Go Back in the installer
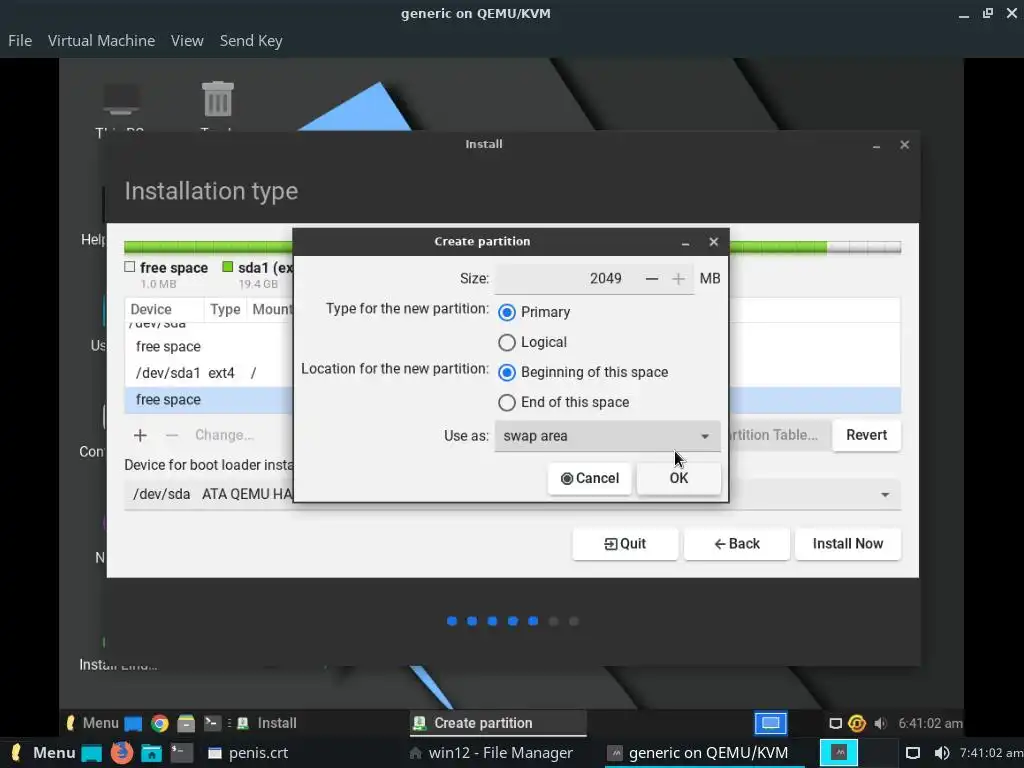Image resolution: width=1024 pixels, height=768 pixels. click(737, 544)
